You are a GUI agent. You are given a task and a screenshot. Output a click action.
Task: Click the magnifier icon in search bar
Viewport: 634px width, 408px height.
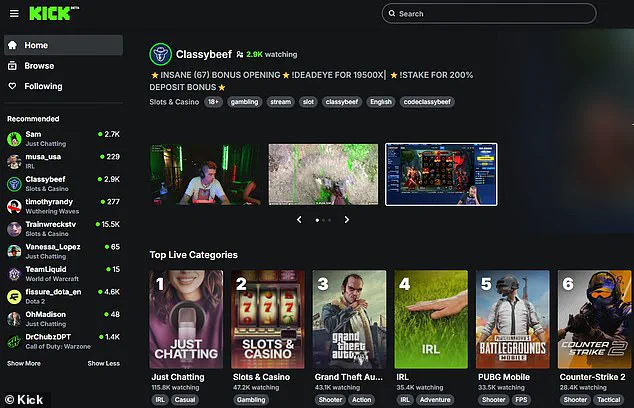click(x=391, y=14)
